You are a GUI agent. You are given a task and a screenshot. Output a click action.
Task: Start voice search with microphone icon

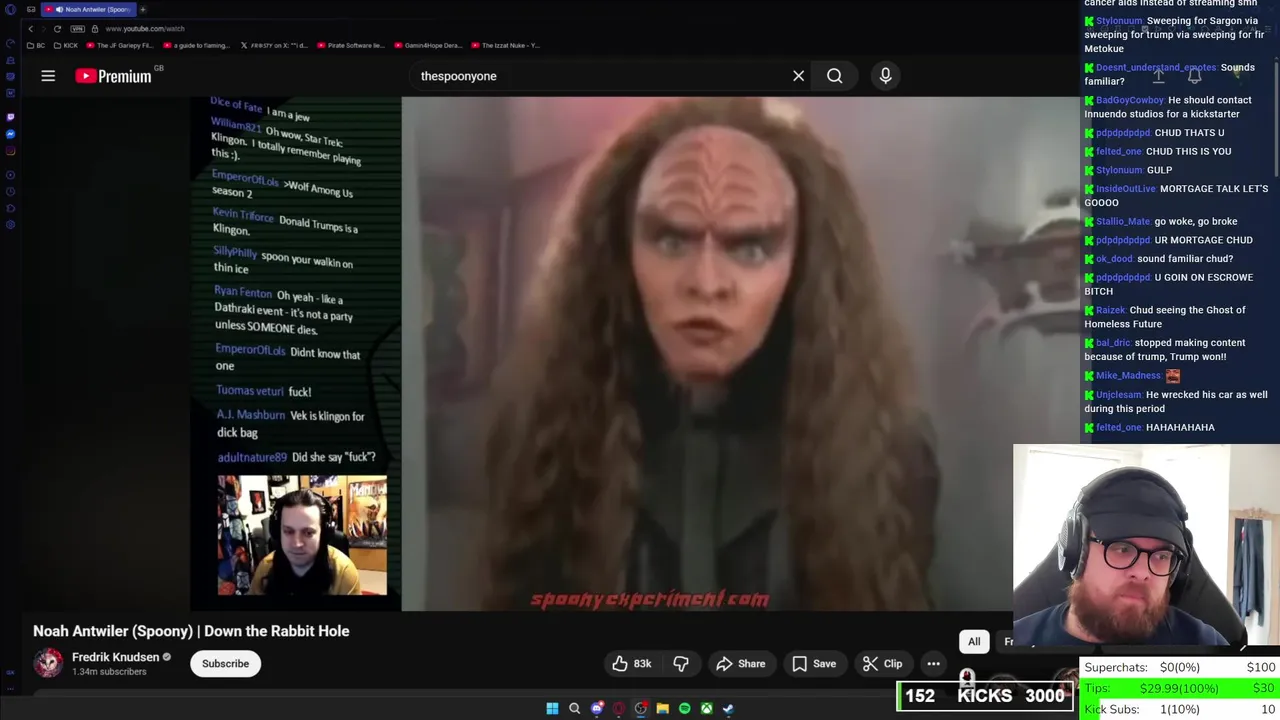coord(885,76)
